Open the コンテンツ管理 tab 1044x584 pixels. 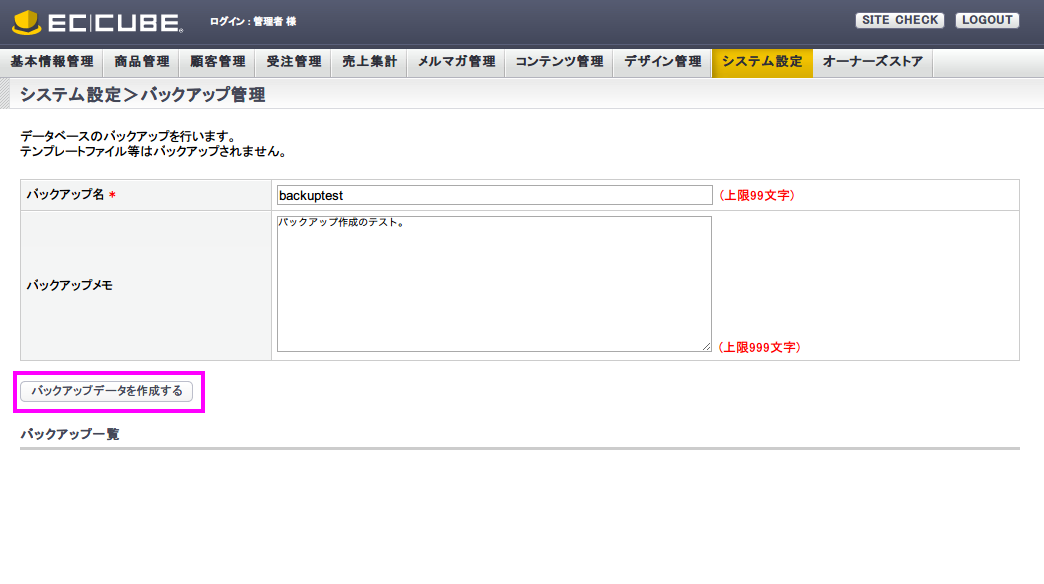coord(560,62)
